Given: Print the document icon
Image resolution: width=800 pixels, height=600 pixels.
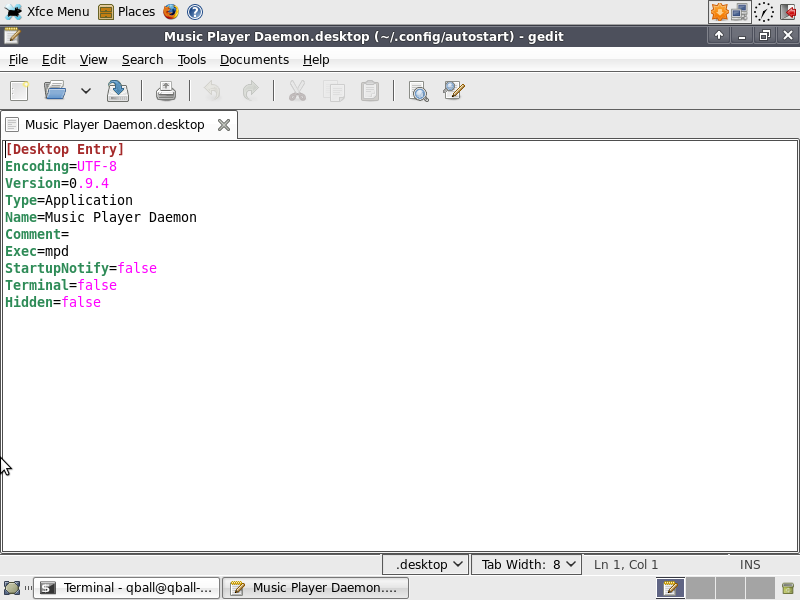Looking at the screenshot, I should point(166,91).
